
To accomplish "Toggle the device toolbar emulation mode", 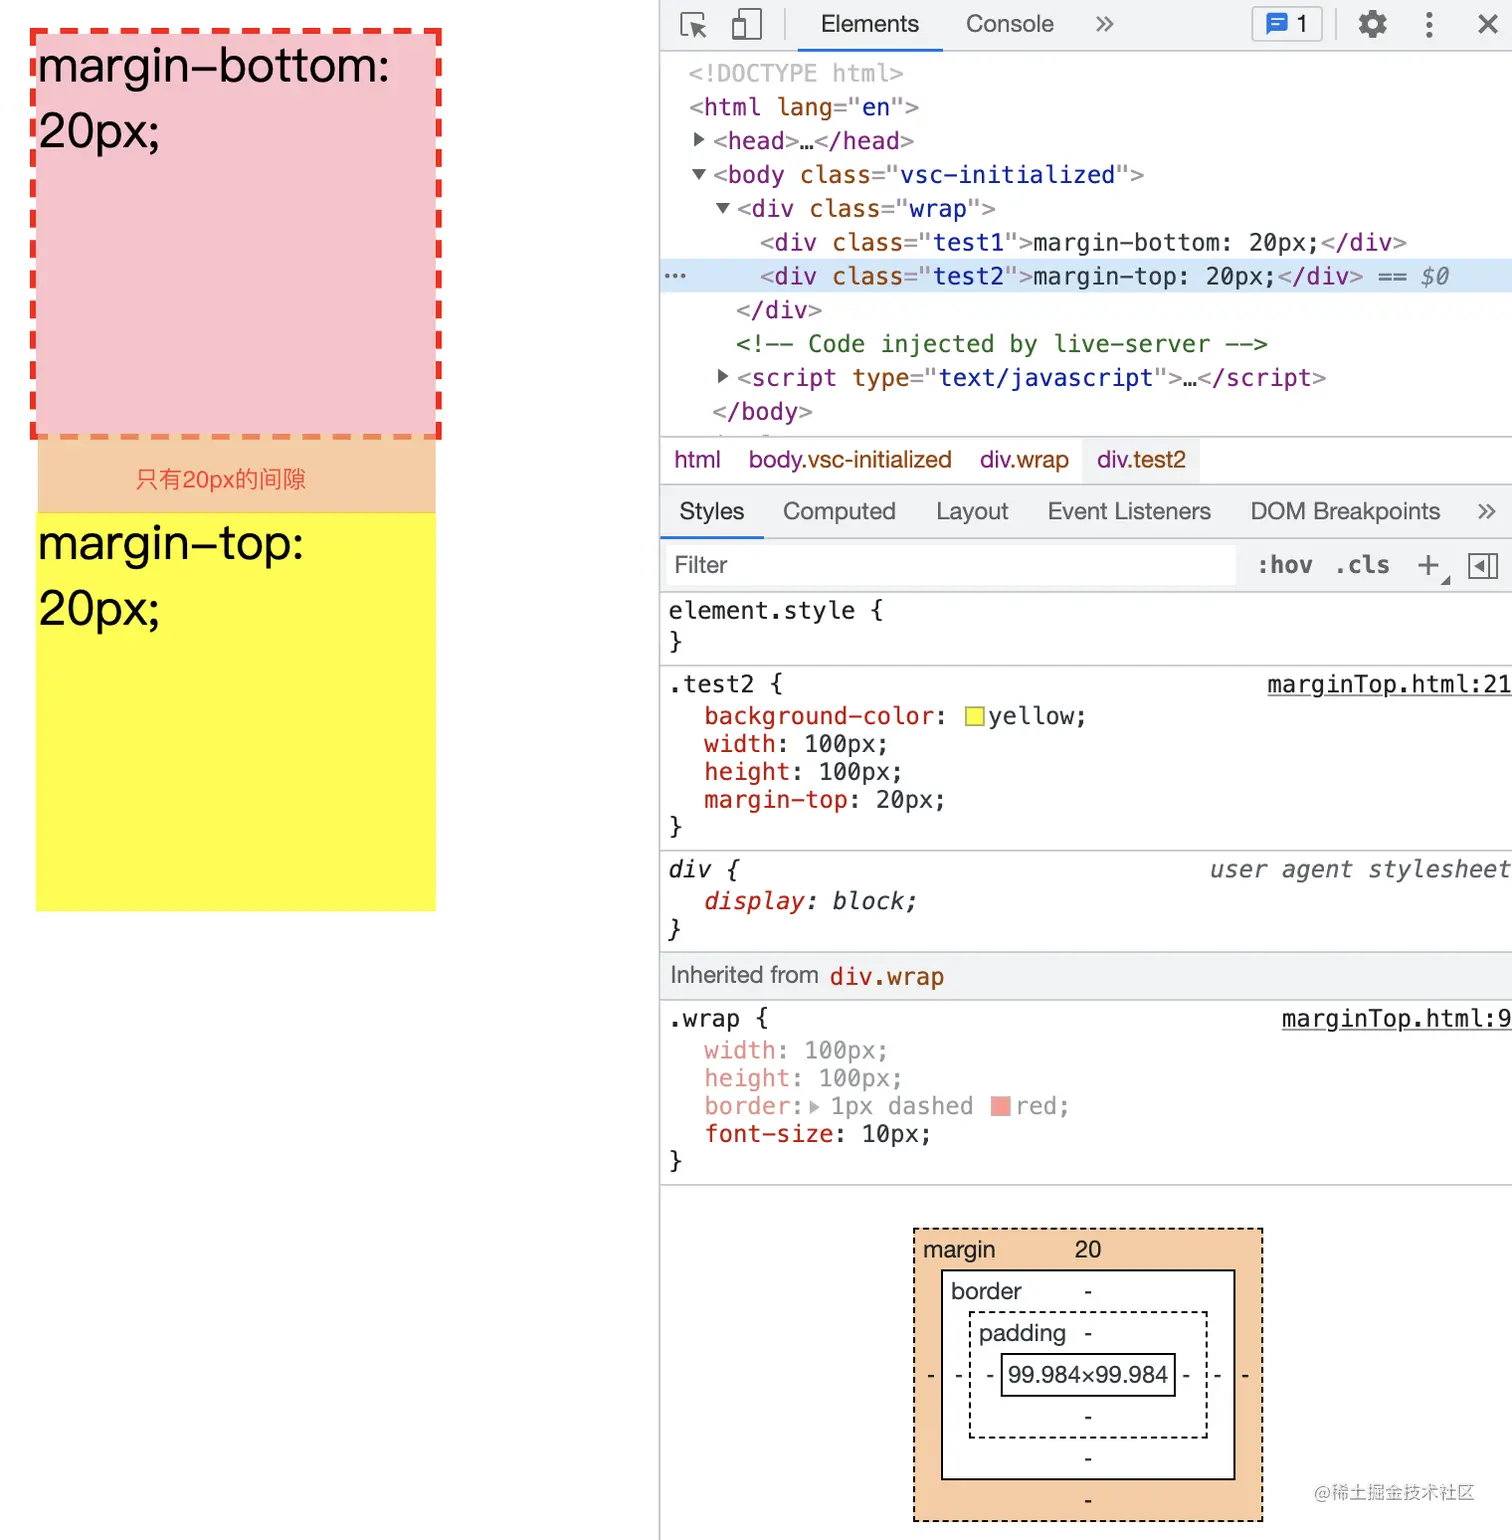I will [x=744, y=24].
